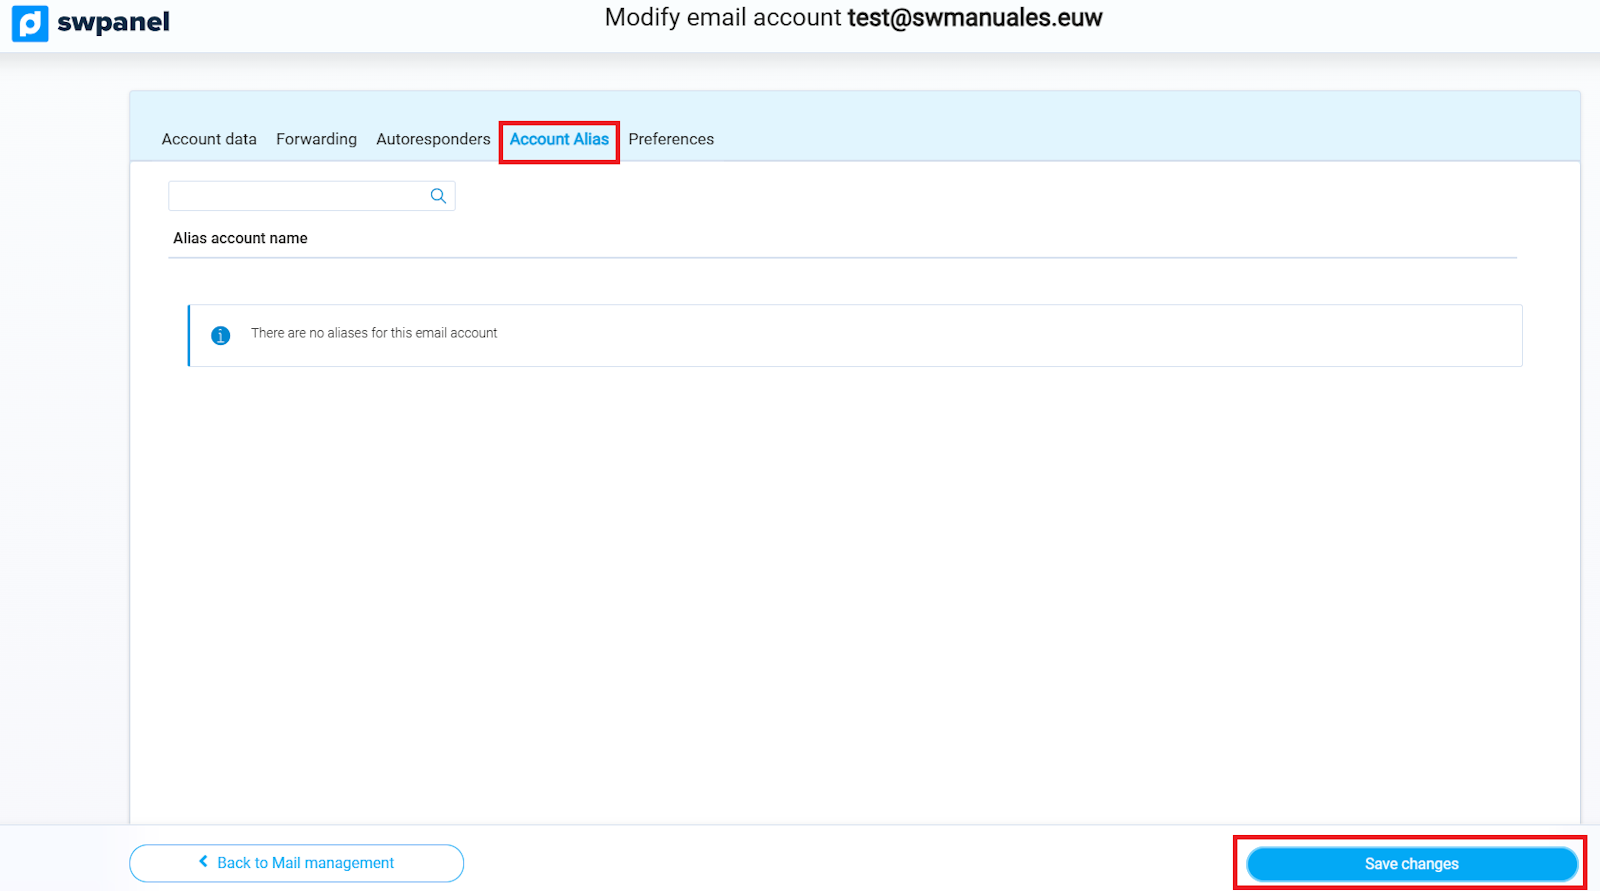The height and width of the screenshot is (891, 1600).
Task: Click the no aliases notice text
Action: (374, 333)
